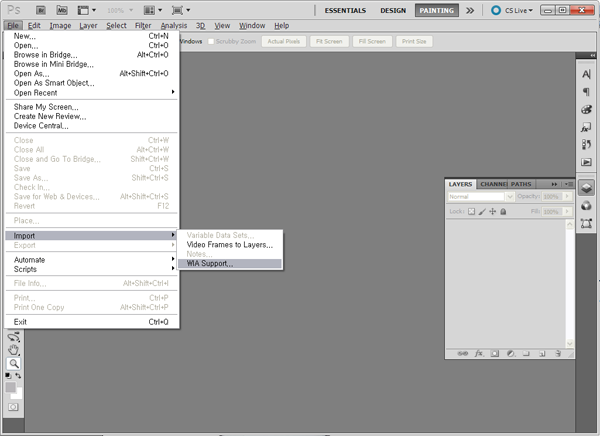Select the 3D Rotate tool
Image resolution: width=600 pixels, height=436 pixels.
tap(14, 337)
